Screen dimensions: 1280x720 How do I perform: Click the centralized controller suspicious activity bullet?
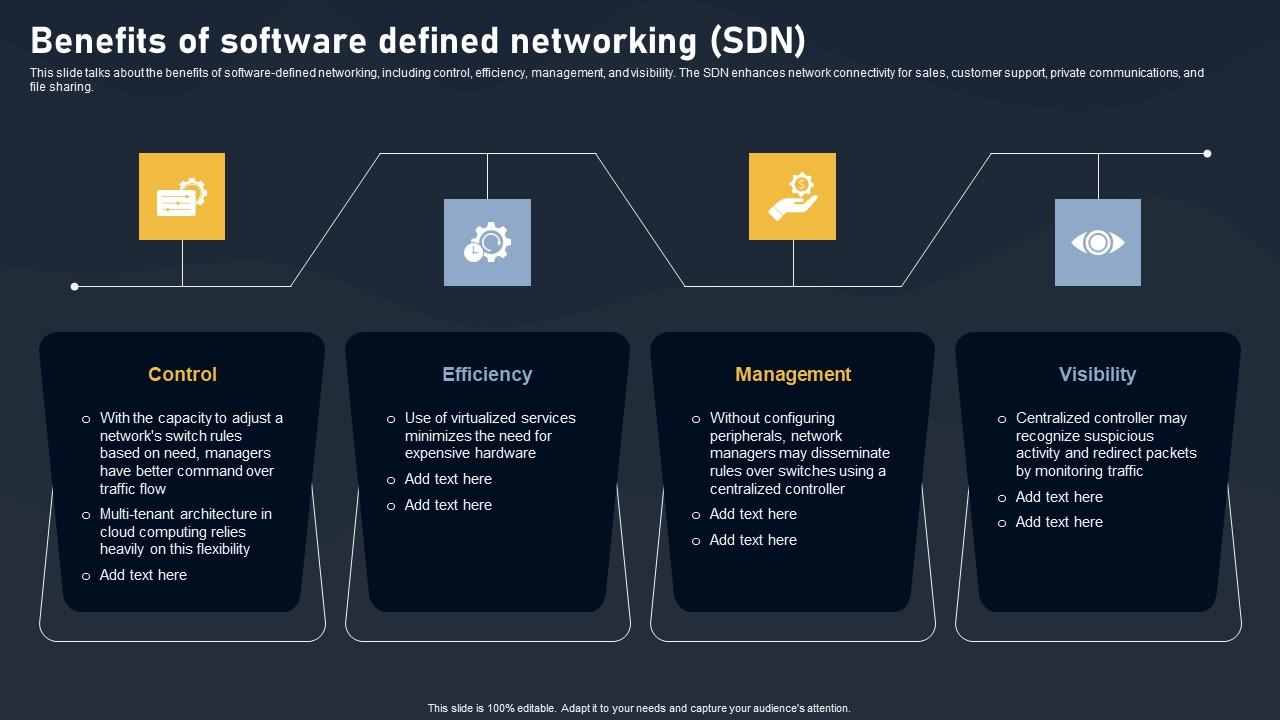[1105, 444]
